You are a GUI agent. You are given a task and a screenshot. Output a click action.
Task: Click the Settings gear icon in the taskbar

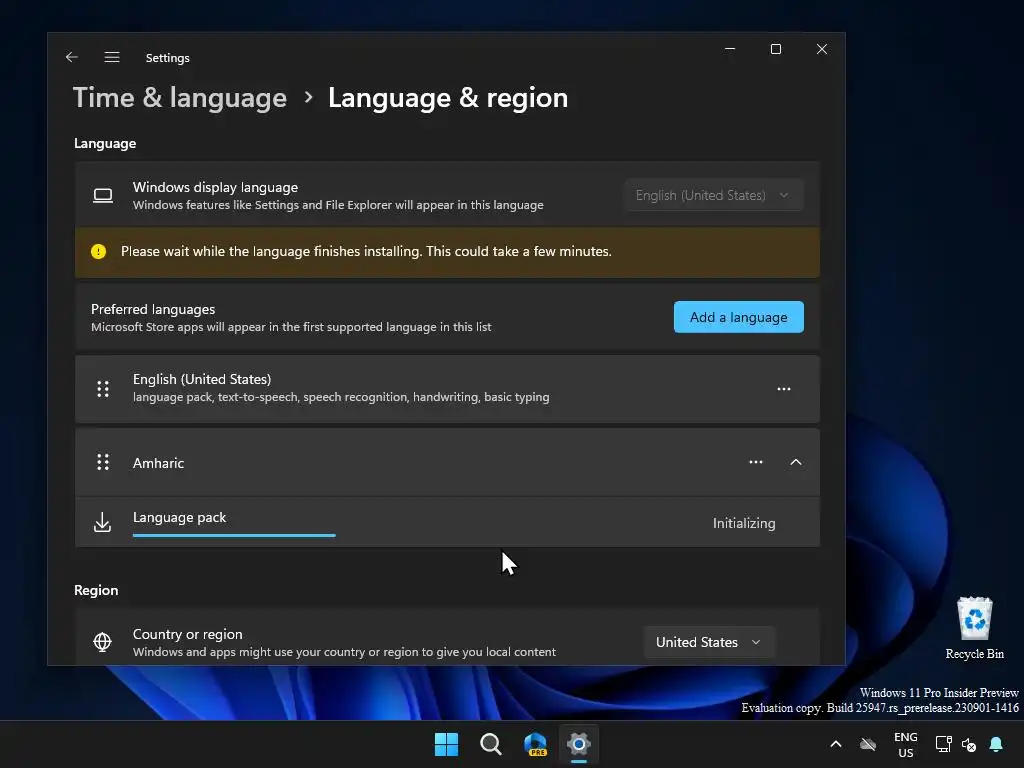point(579,744)
